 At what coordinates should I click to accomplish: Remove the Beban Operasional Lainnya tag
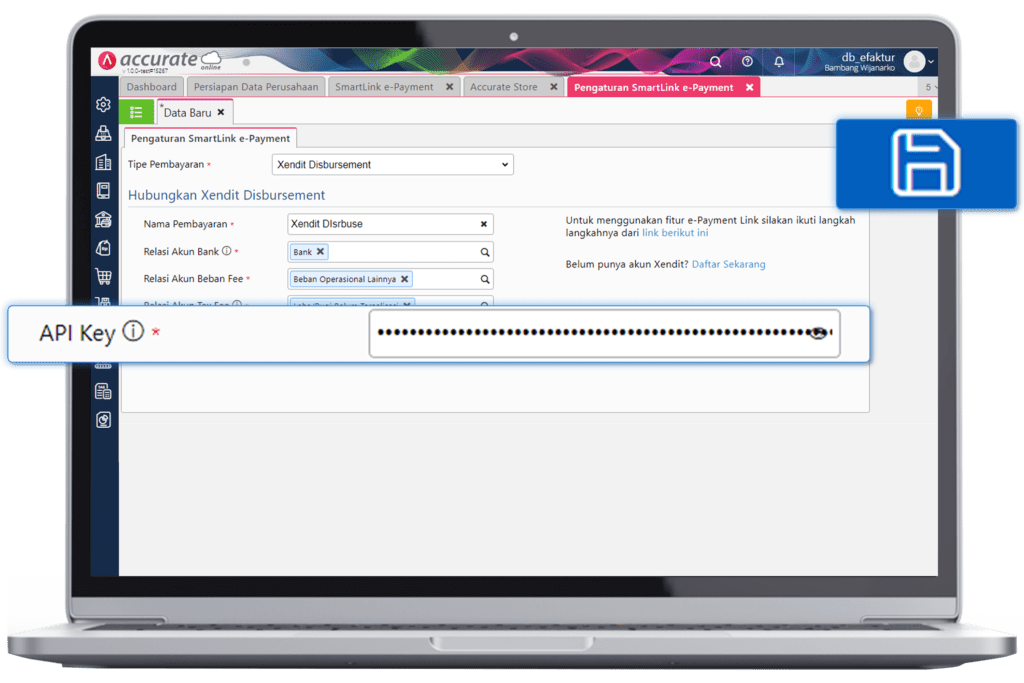404,279
